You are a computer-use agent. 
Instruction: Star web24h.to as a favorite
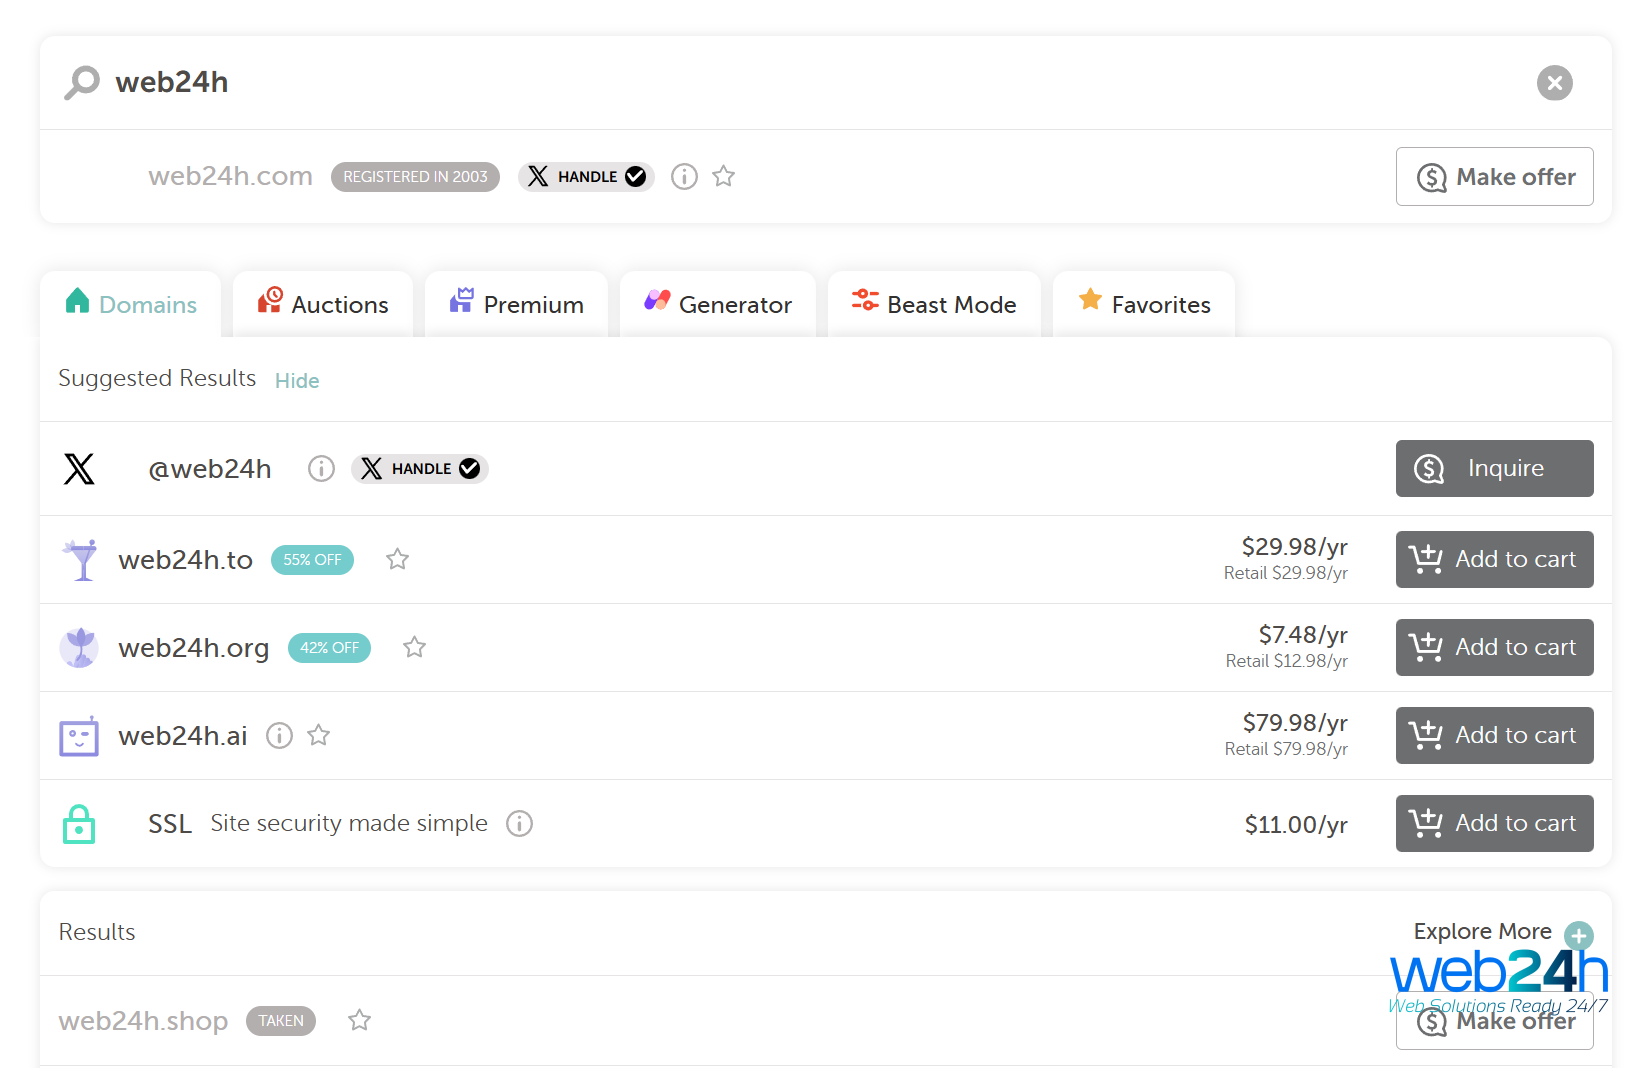coord(397,560)
